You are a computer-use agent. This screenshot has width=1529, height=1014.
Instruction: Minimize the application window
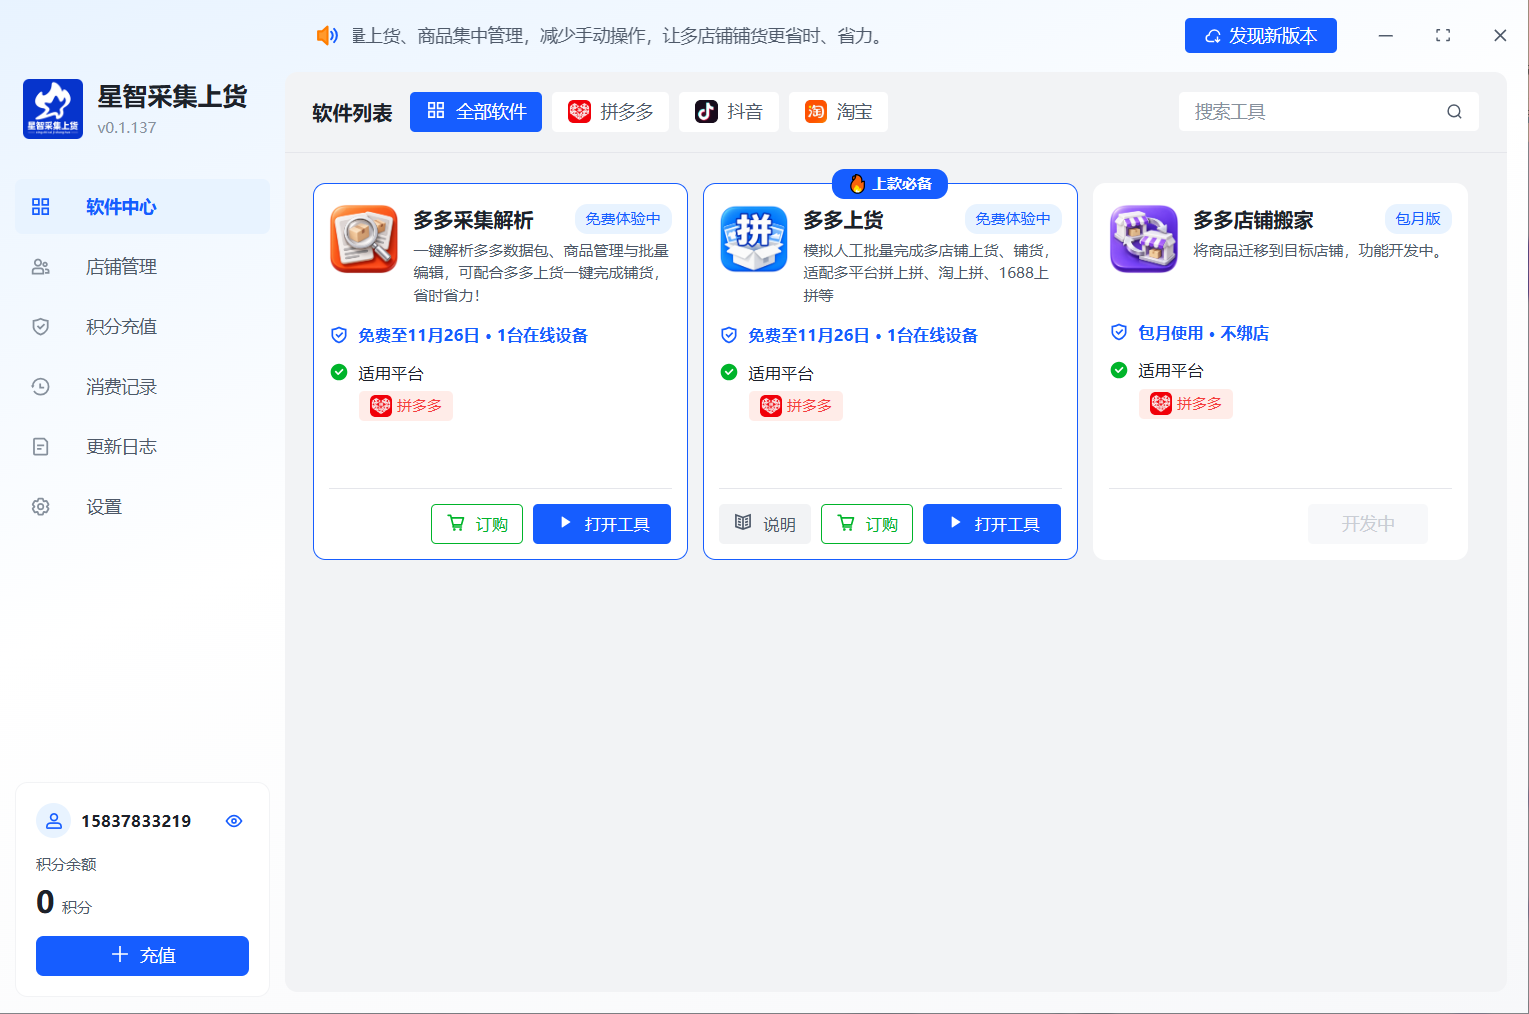[1386, 36]
